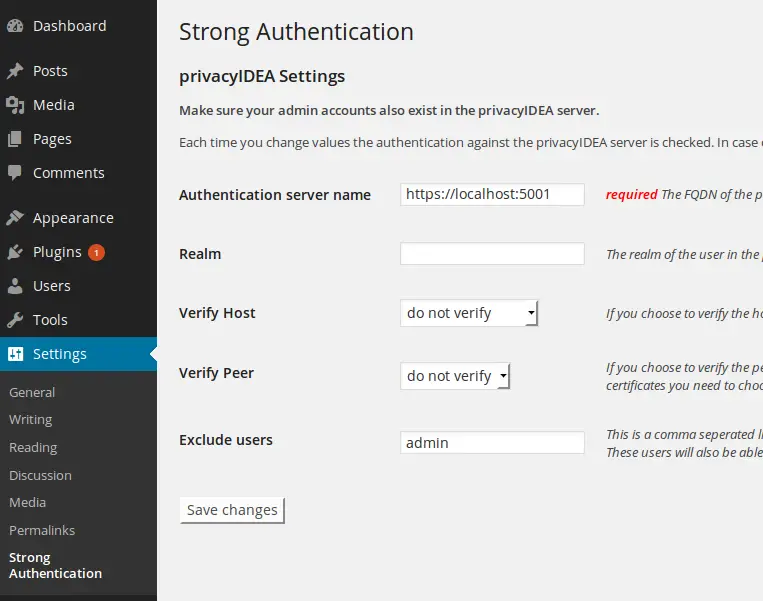Click the 'Verify Host' label

[x=217, y=313]
